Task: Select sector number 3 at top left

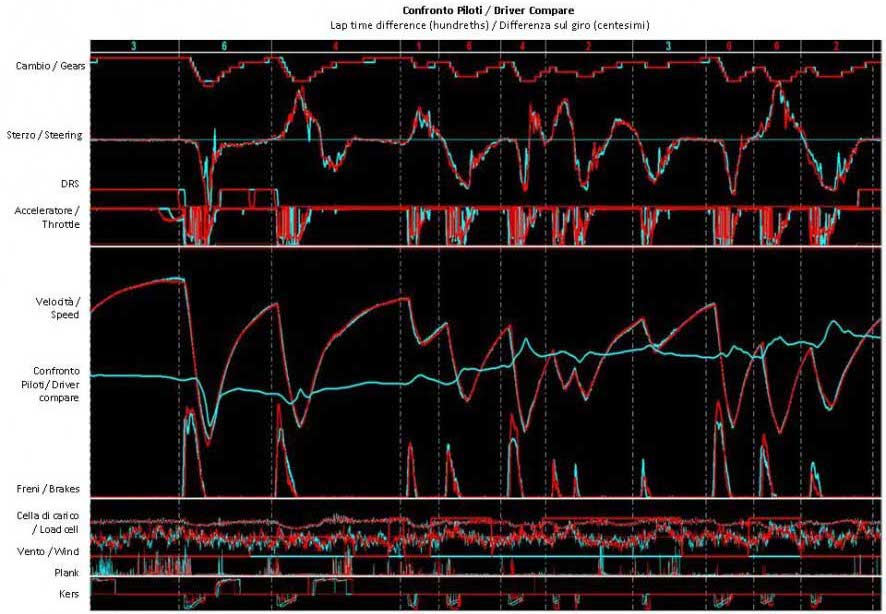Action: [x=135, y=44]
